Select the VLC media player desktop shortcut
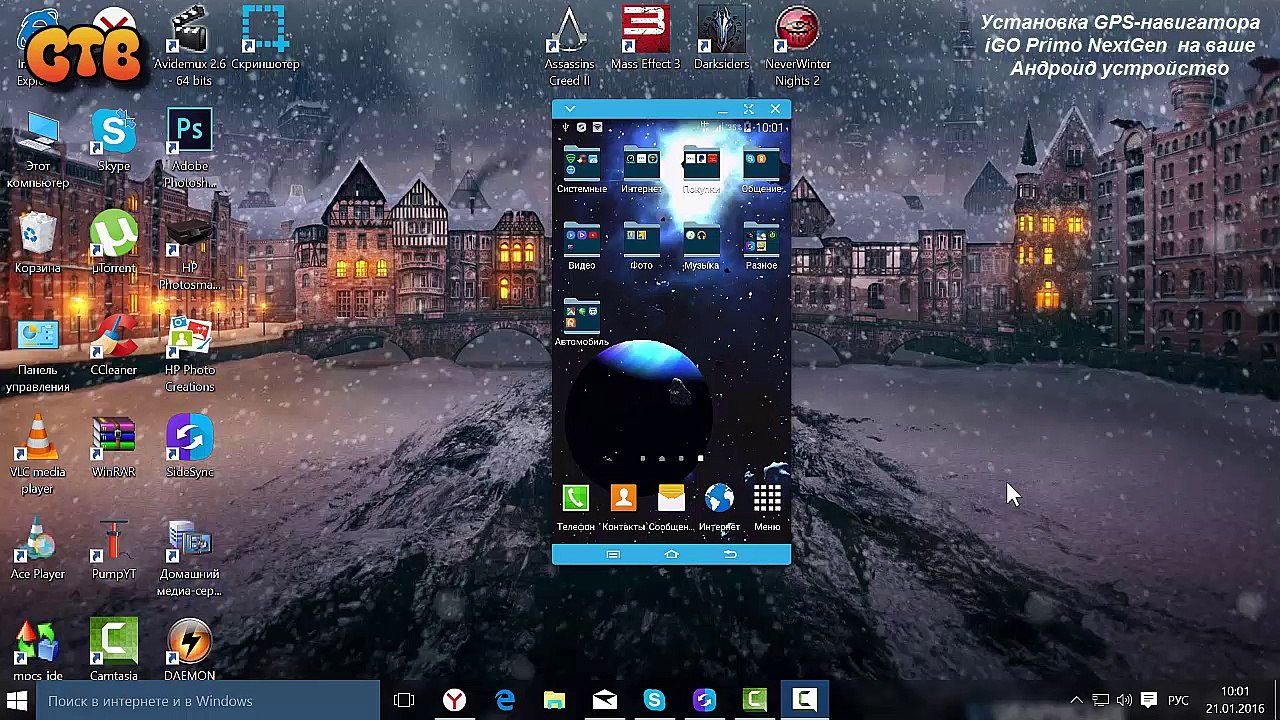 click(38, 456)
